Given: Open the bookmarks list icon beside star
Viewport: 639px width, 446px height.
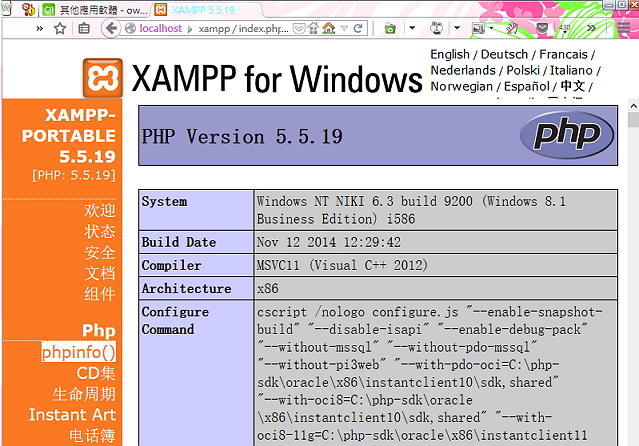Looking at the screenshot, I should point(84,28).
